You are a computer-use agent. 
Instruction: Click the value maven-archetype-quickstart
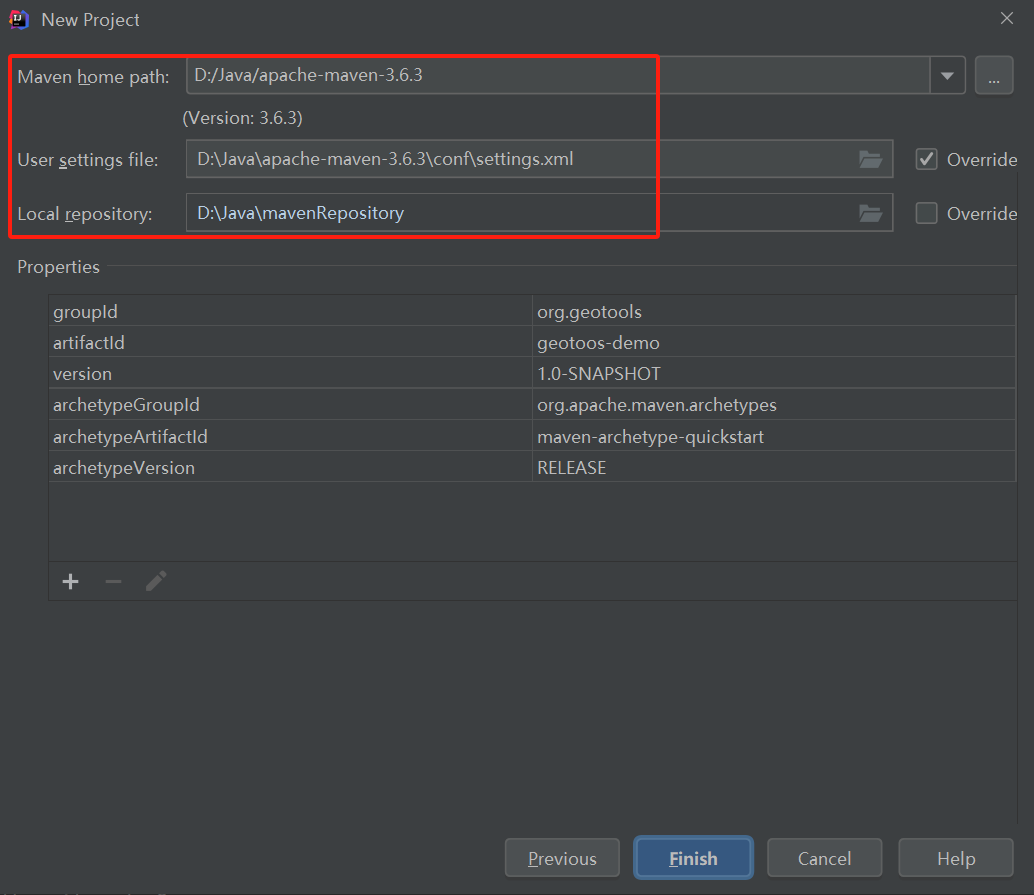pyautogui.click(x=650, y=437)
